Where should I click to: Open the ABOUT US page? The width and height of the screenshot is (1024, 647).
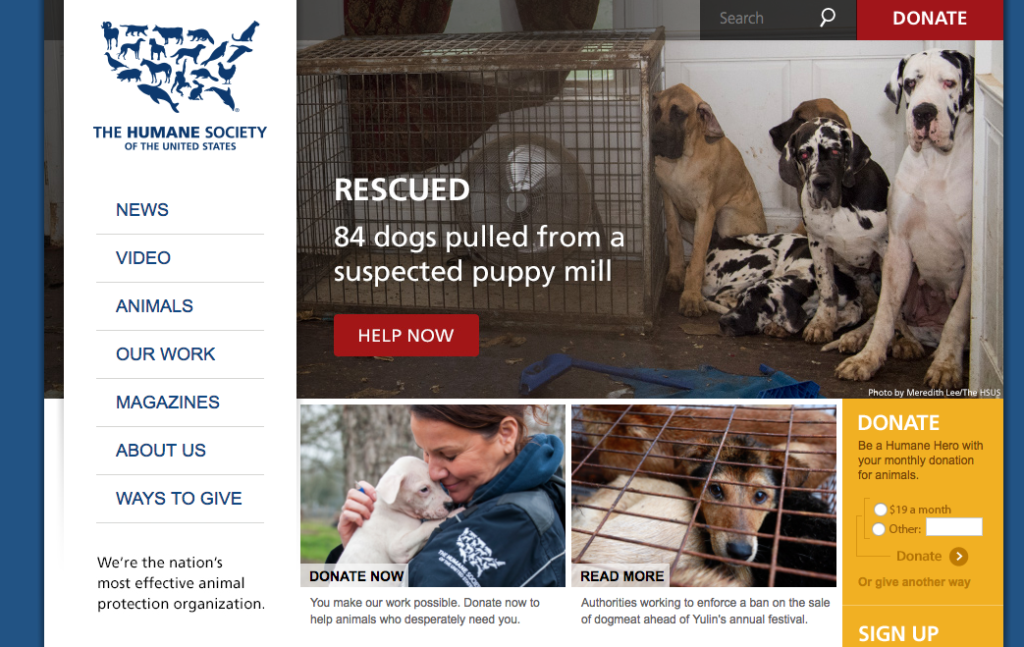click(161, 450)
